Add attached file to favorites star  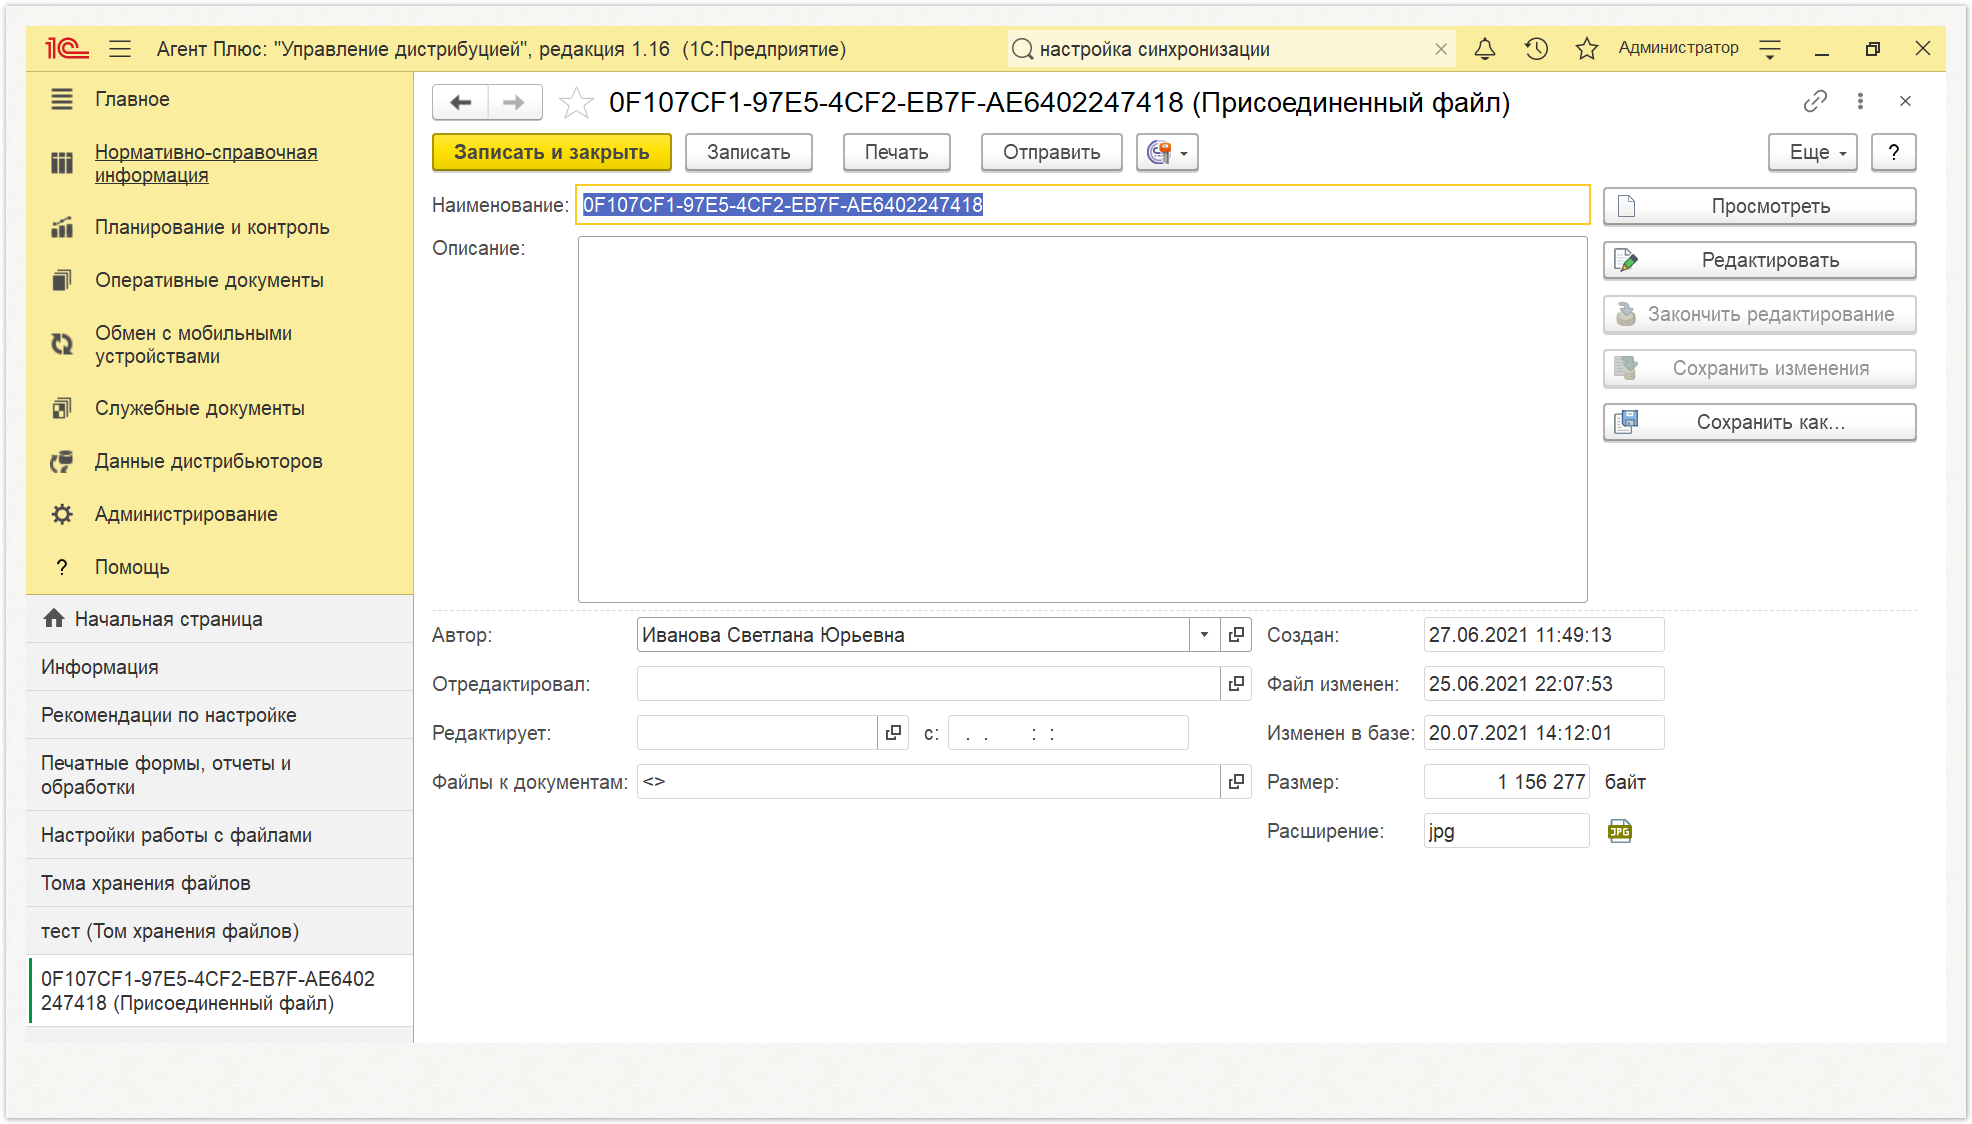(x=576, y=103)
